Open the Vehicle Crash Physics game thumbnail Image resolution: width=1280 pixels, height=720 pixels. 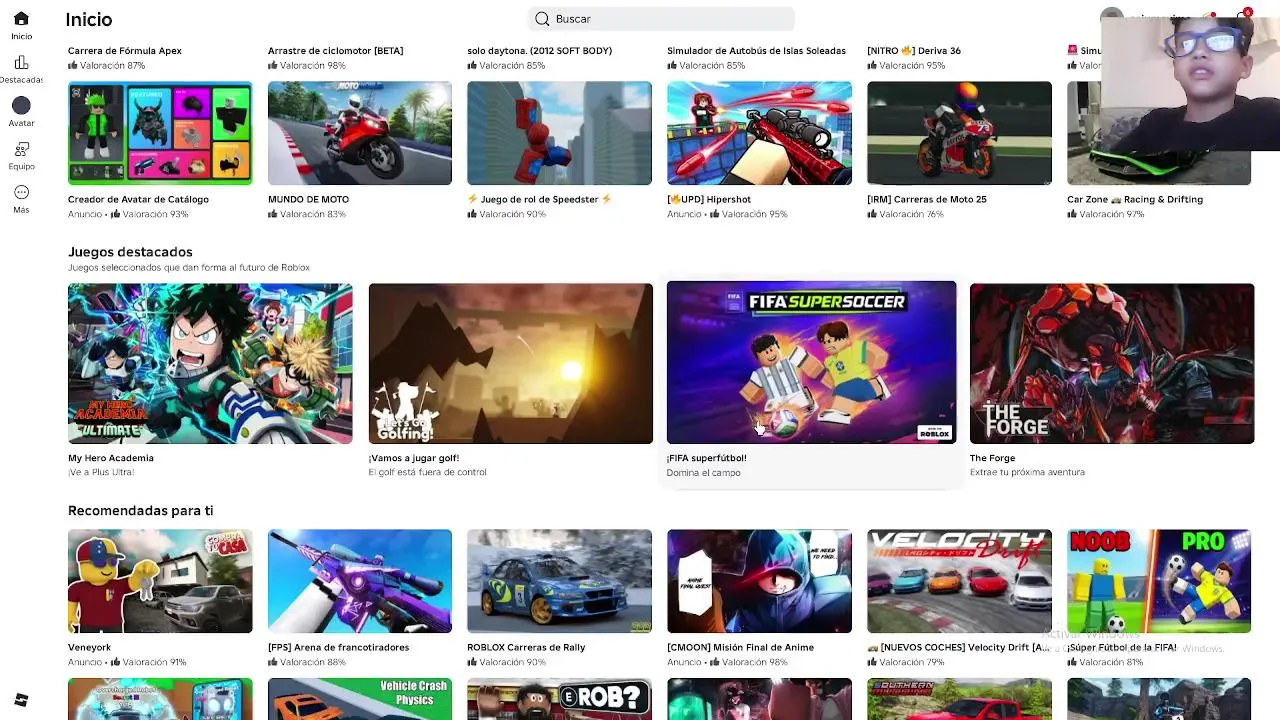[360, 699]
